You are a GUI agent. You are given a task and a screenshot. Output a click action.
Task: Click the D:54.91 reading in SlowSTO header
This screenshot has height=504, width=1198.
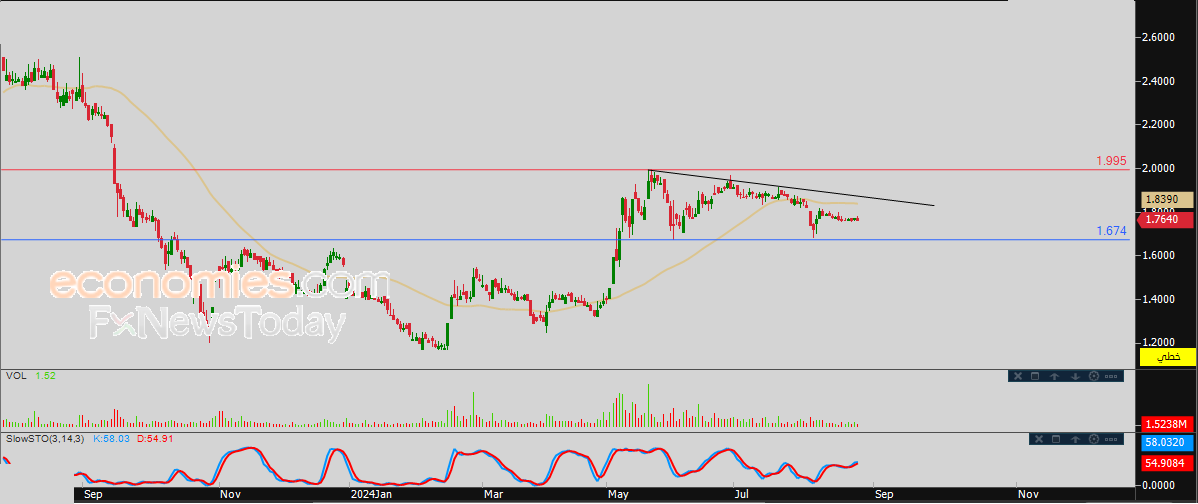tap(156, 439)
